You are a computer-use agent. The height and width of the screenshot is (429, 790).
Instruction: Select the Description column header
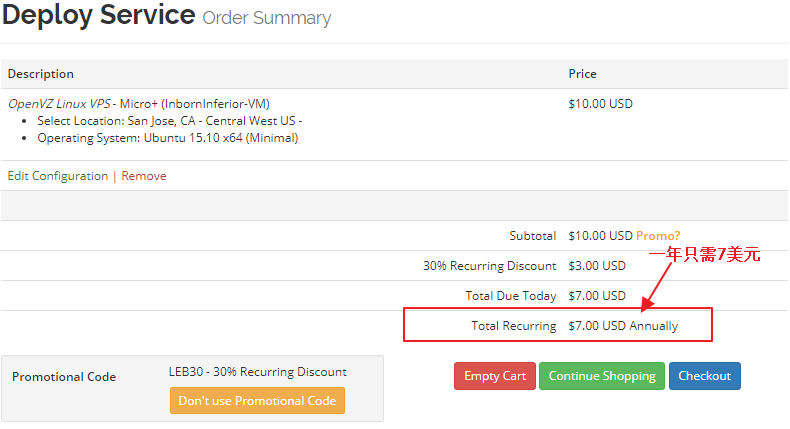tap(41, 74)
